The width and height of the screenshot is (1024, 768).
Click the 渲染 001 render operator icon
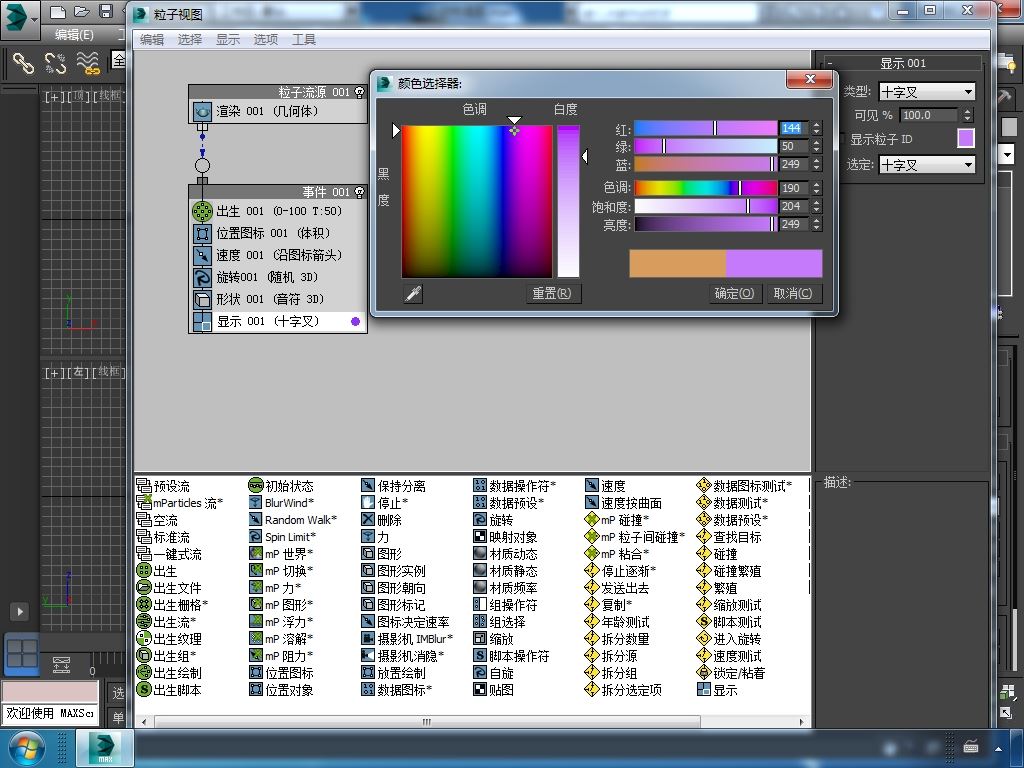(x=202, y=112)
